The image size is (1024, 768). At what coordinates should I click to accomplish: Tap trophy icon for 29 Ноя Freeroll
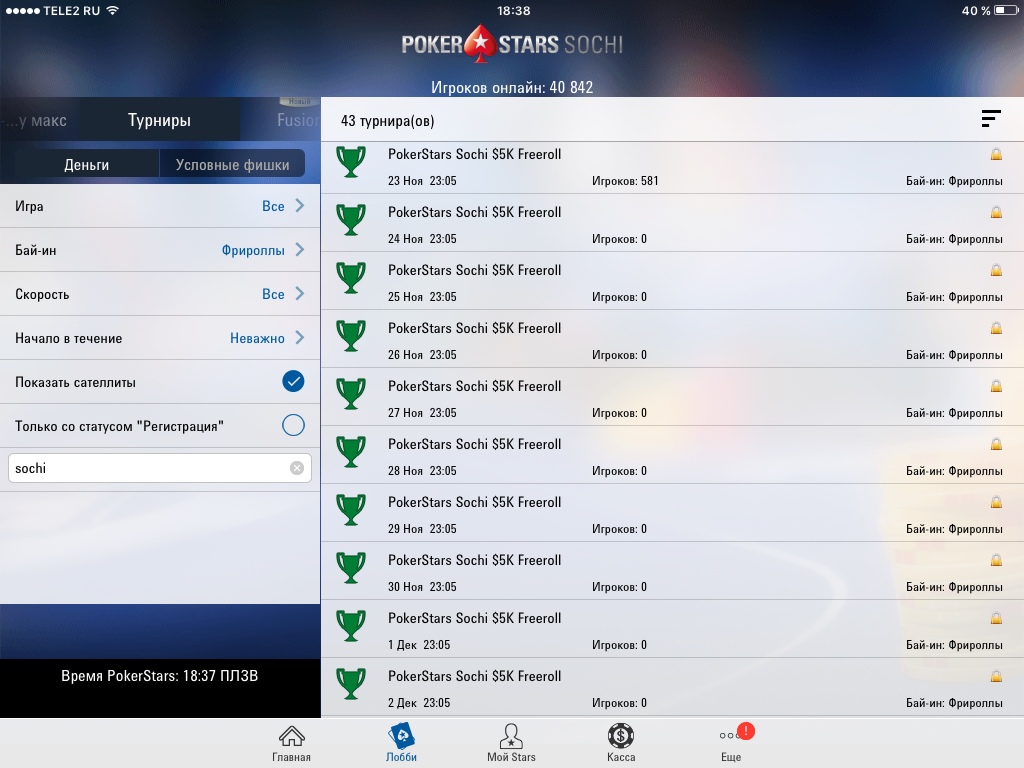[351, 511]
